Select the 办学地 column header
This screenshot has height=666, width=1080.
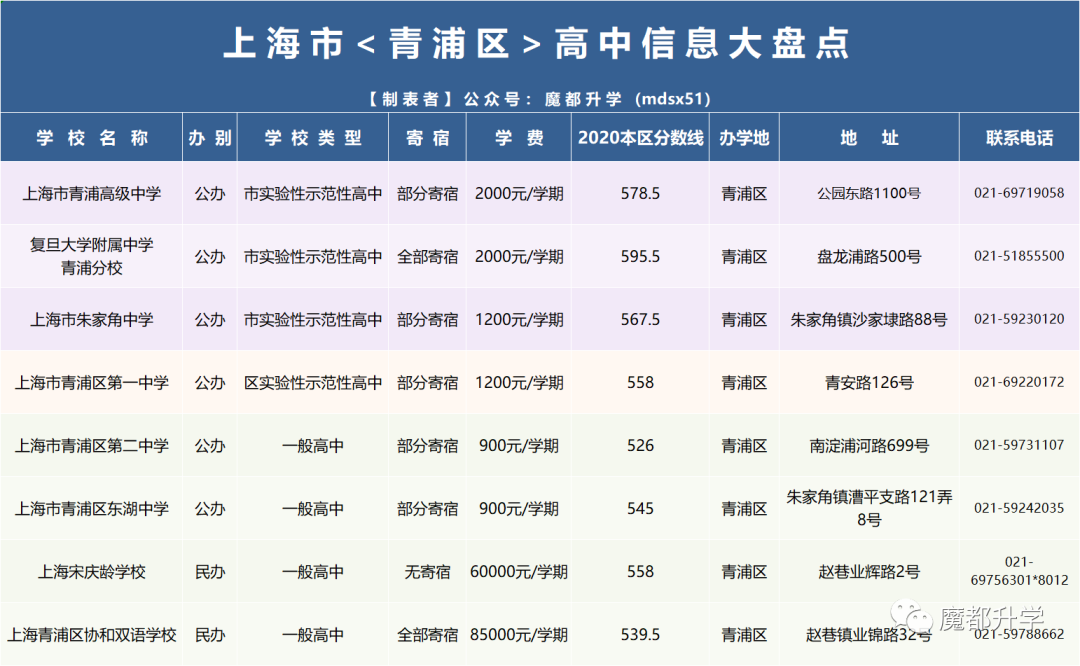745,138
